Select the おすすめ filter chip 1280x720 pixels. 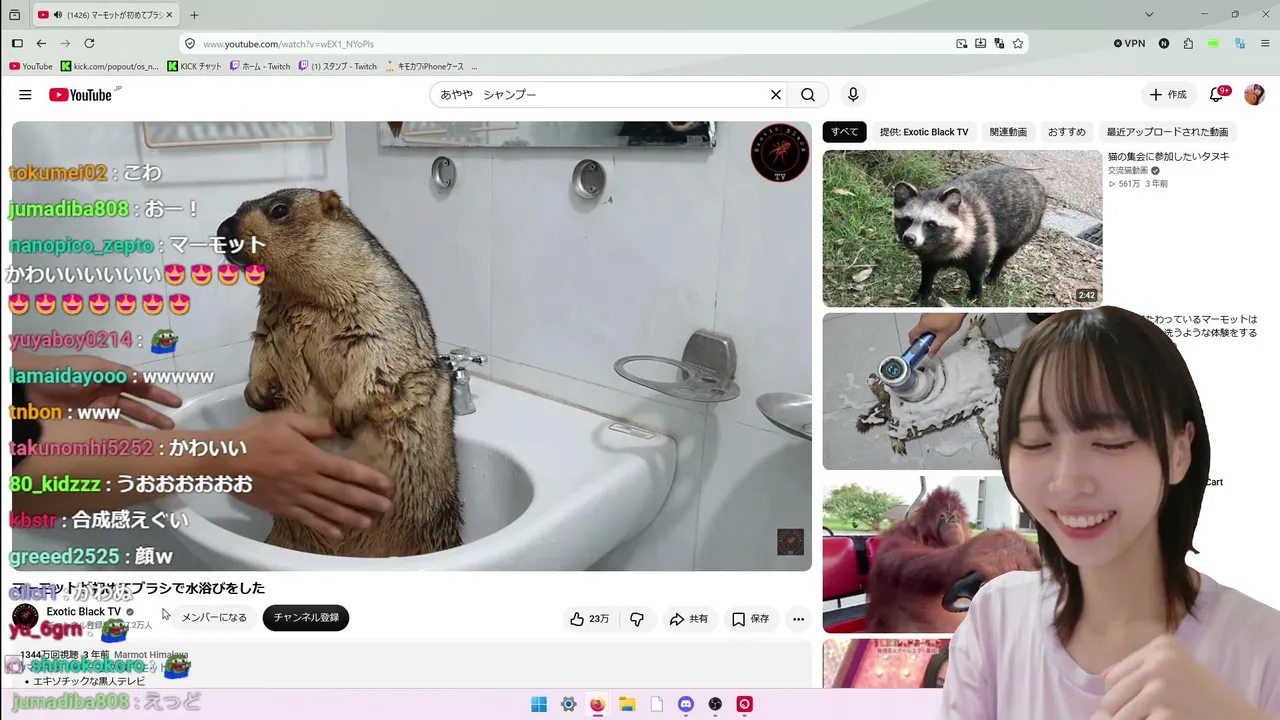click(1067, 132)
